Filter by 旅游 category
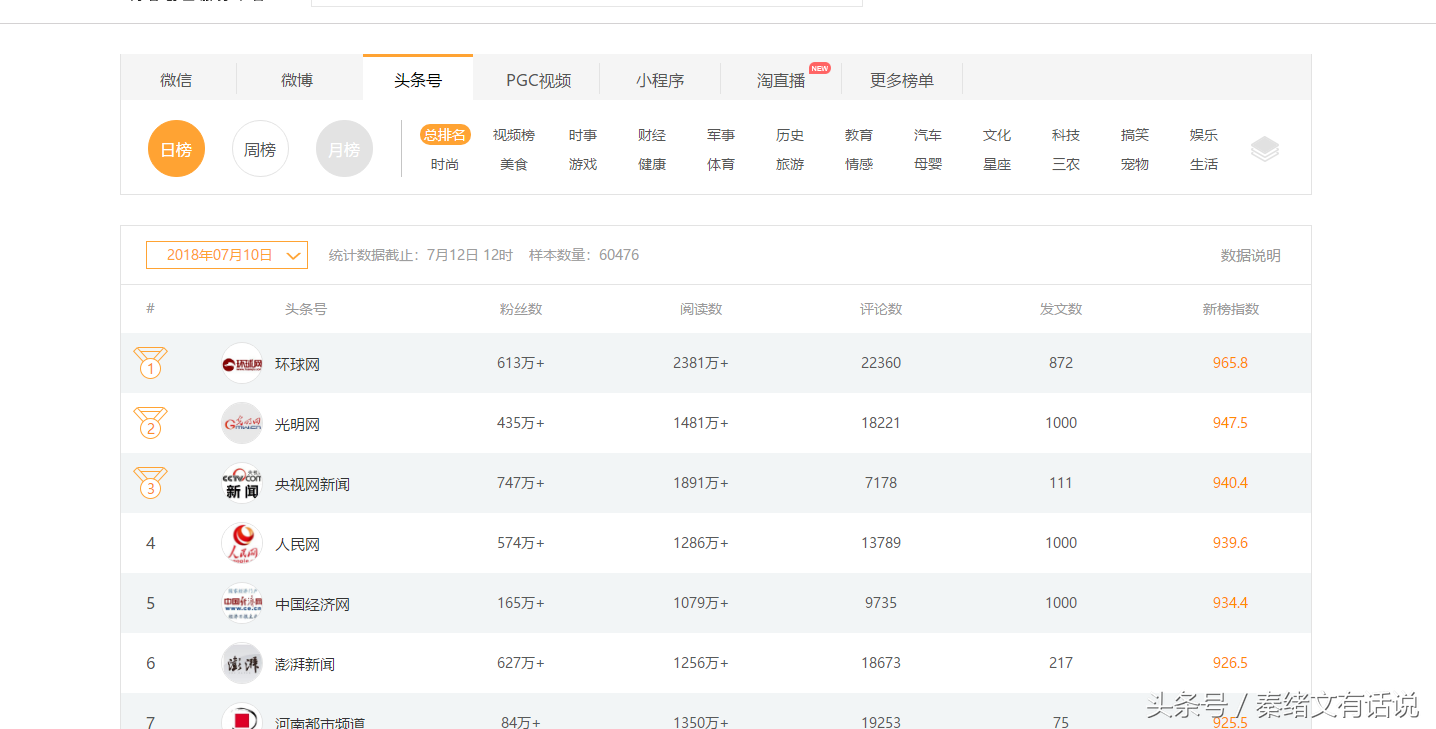The image size is (1436, 729). click(790, 164)
